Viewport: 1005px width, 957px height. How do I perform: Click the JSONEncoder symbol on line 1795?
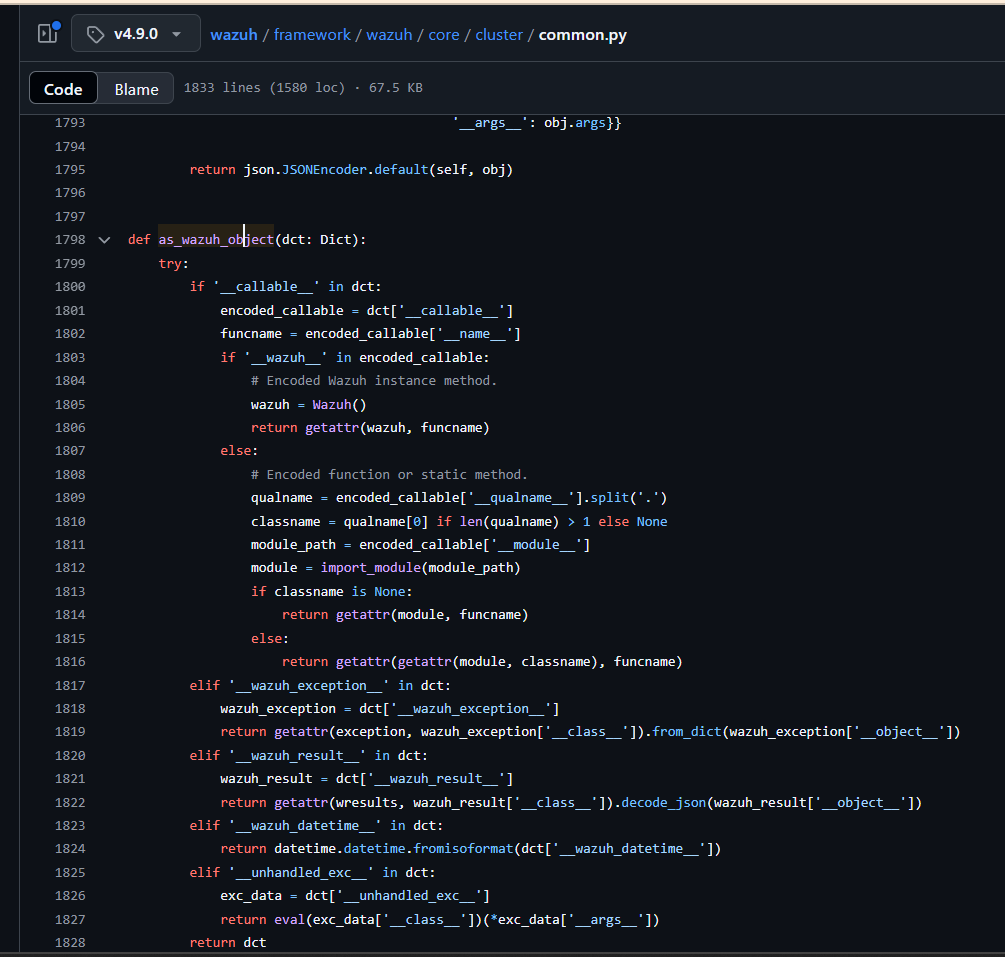click(x=324, y=170)
